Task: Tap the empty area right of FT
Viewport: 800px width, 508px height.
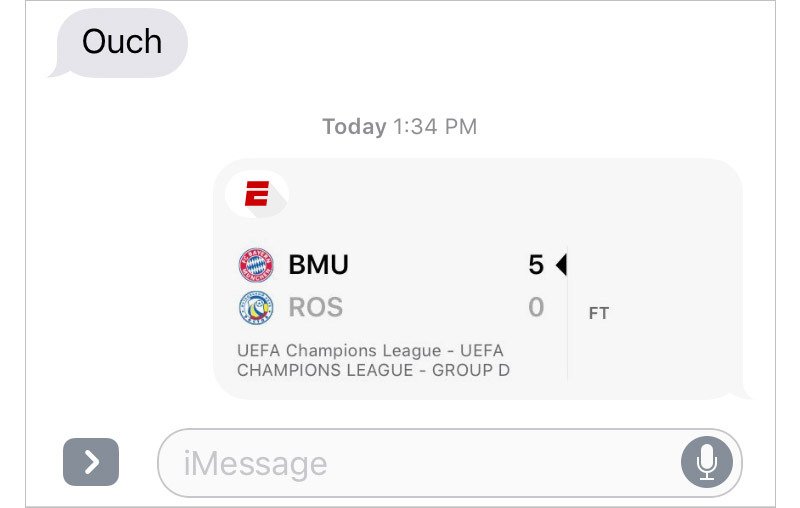Action: pos(673,313)
